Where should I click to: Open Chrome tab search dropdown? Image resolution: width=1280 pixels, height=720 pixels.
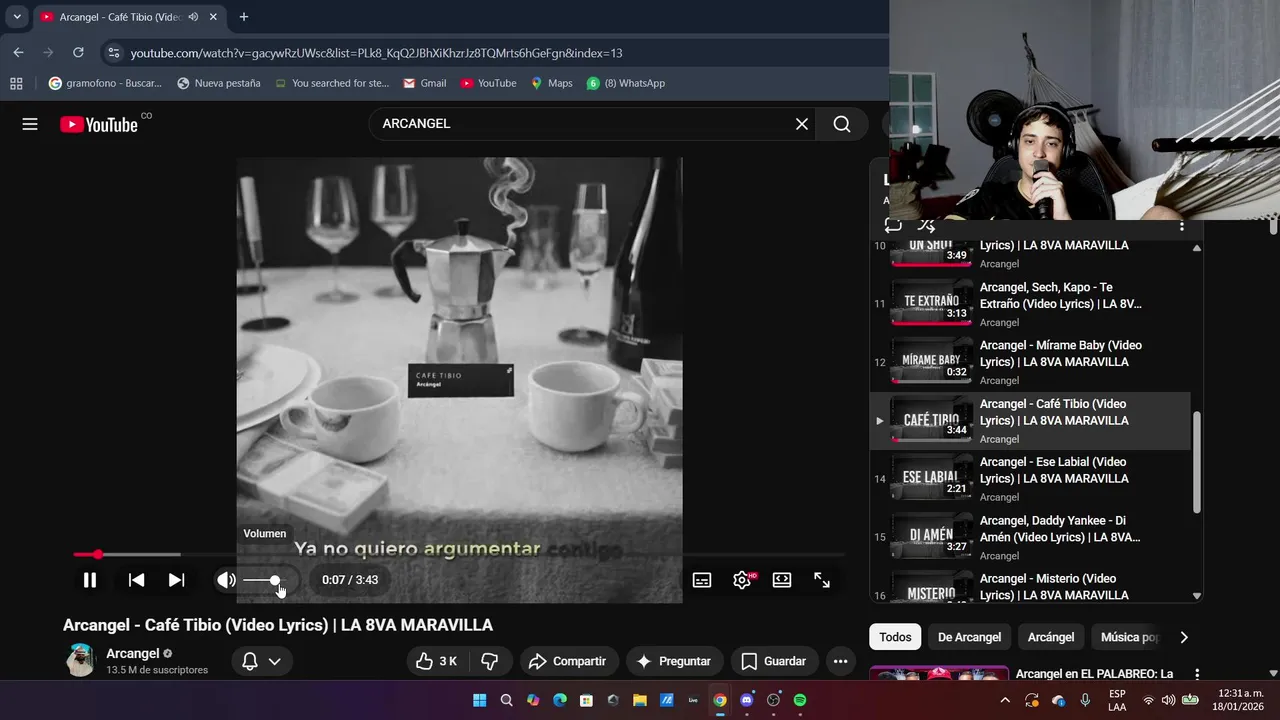pos(17,17)
